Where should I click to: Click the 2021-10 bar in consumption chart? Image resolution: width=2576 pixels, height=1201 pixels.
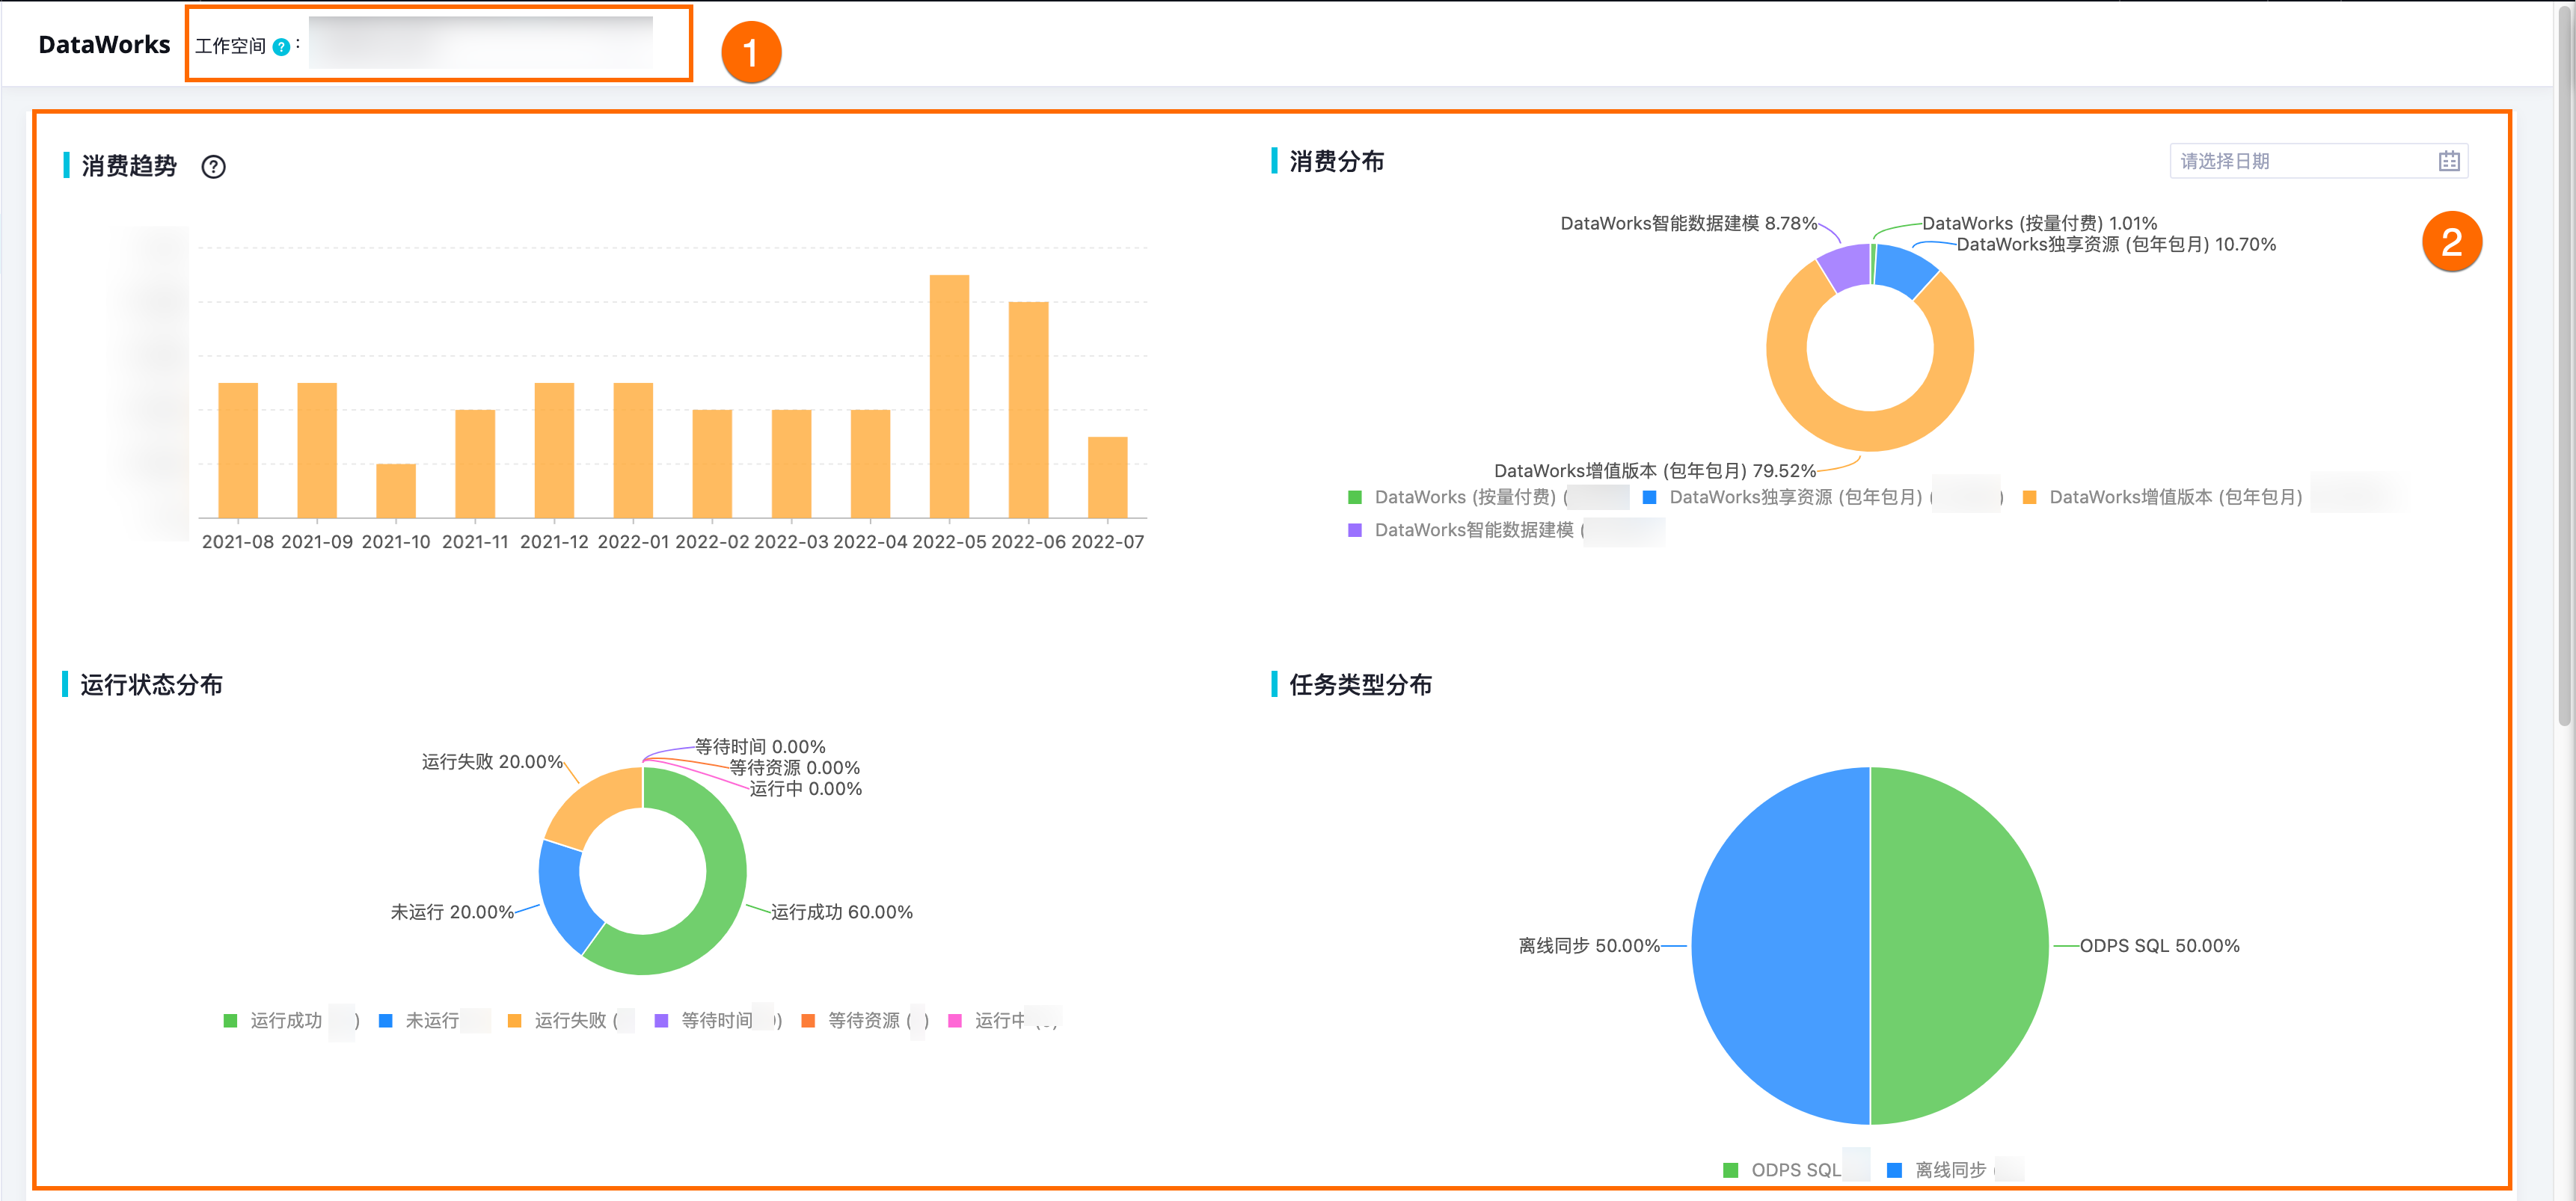[x=396, y=491]
